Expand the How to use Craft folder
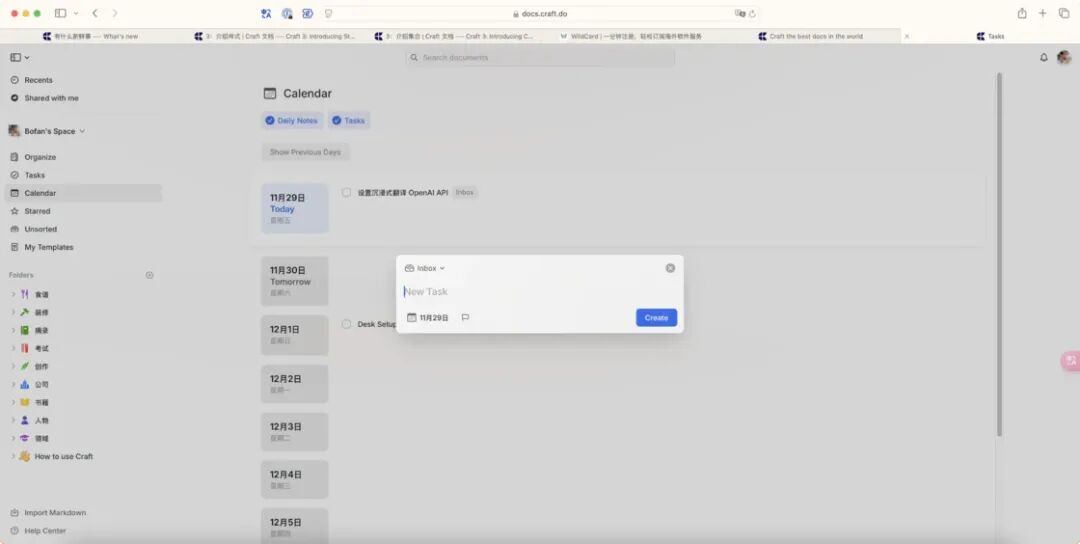The height and width of the screenshot is (544, 1080). click(x=12, y=456)
